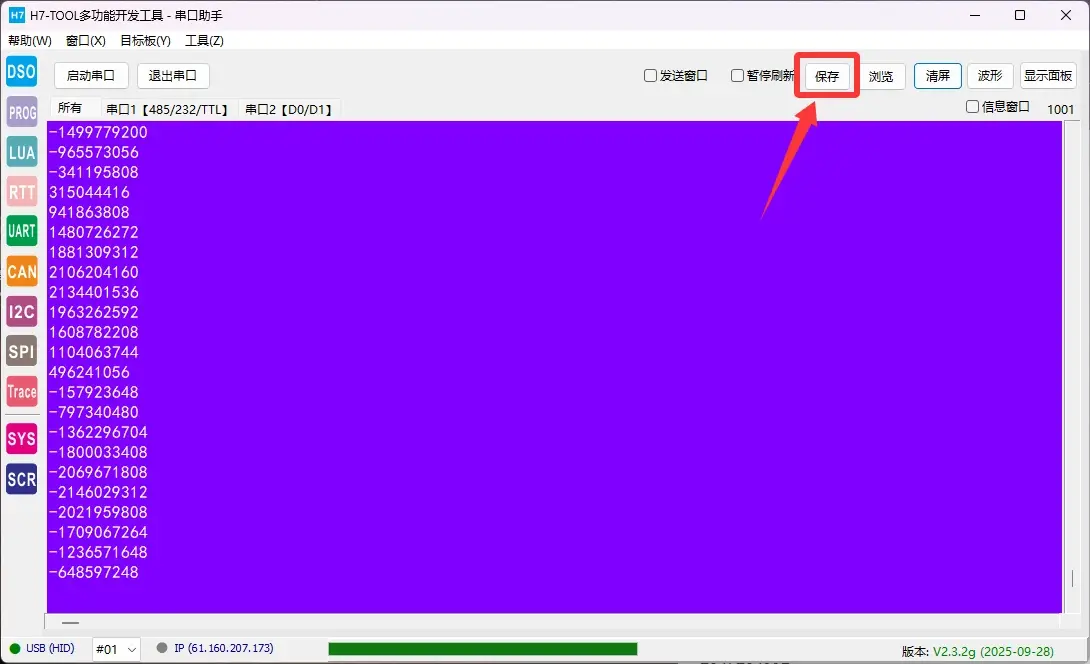Viewport: 1090px width, 664px height.
Task: Open the 工具(Z) menu
Action: pyautogui.click(x=204, y=40)
